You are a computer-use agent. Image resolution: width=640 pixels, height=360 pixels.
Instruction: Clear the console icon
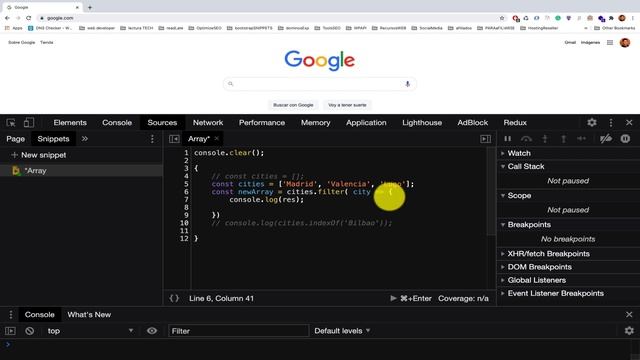(29, 331)
